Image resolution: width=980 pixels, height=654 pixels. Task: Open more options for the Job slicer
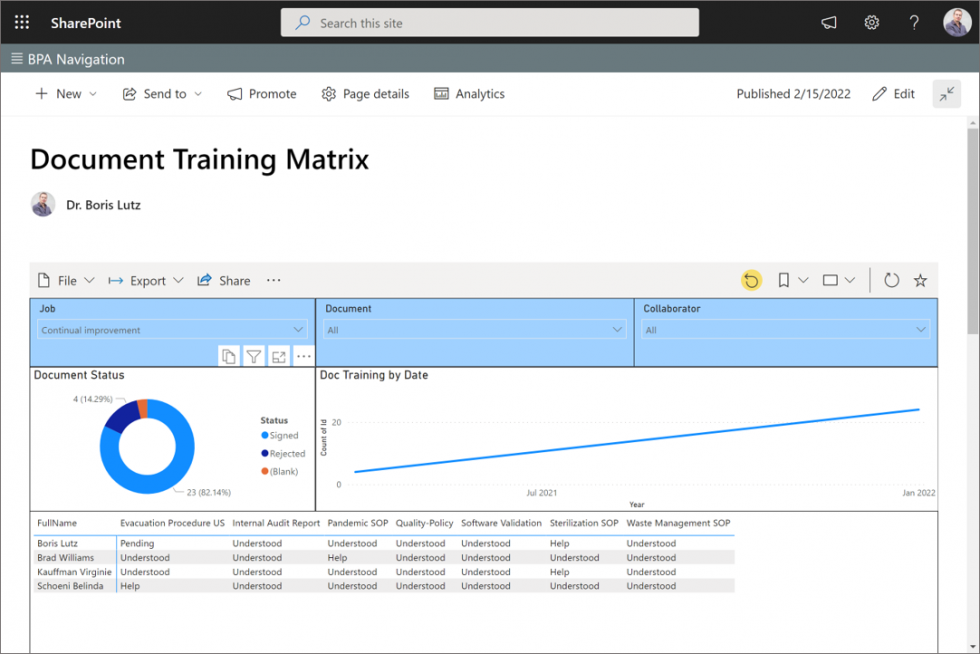coord(304,356)
